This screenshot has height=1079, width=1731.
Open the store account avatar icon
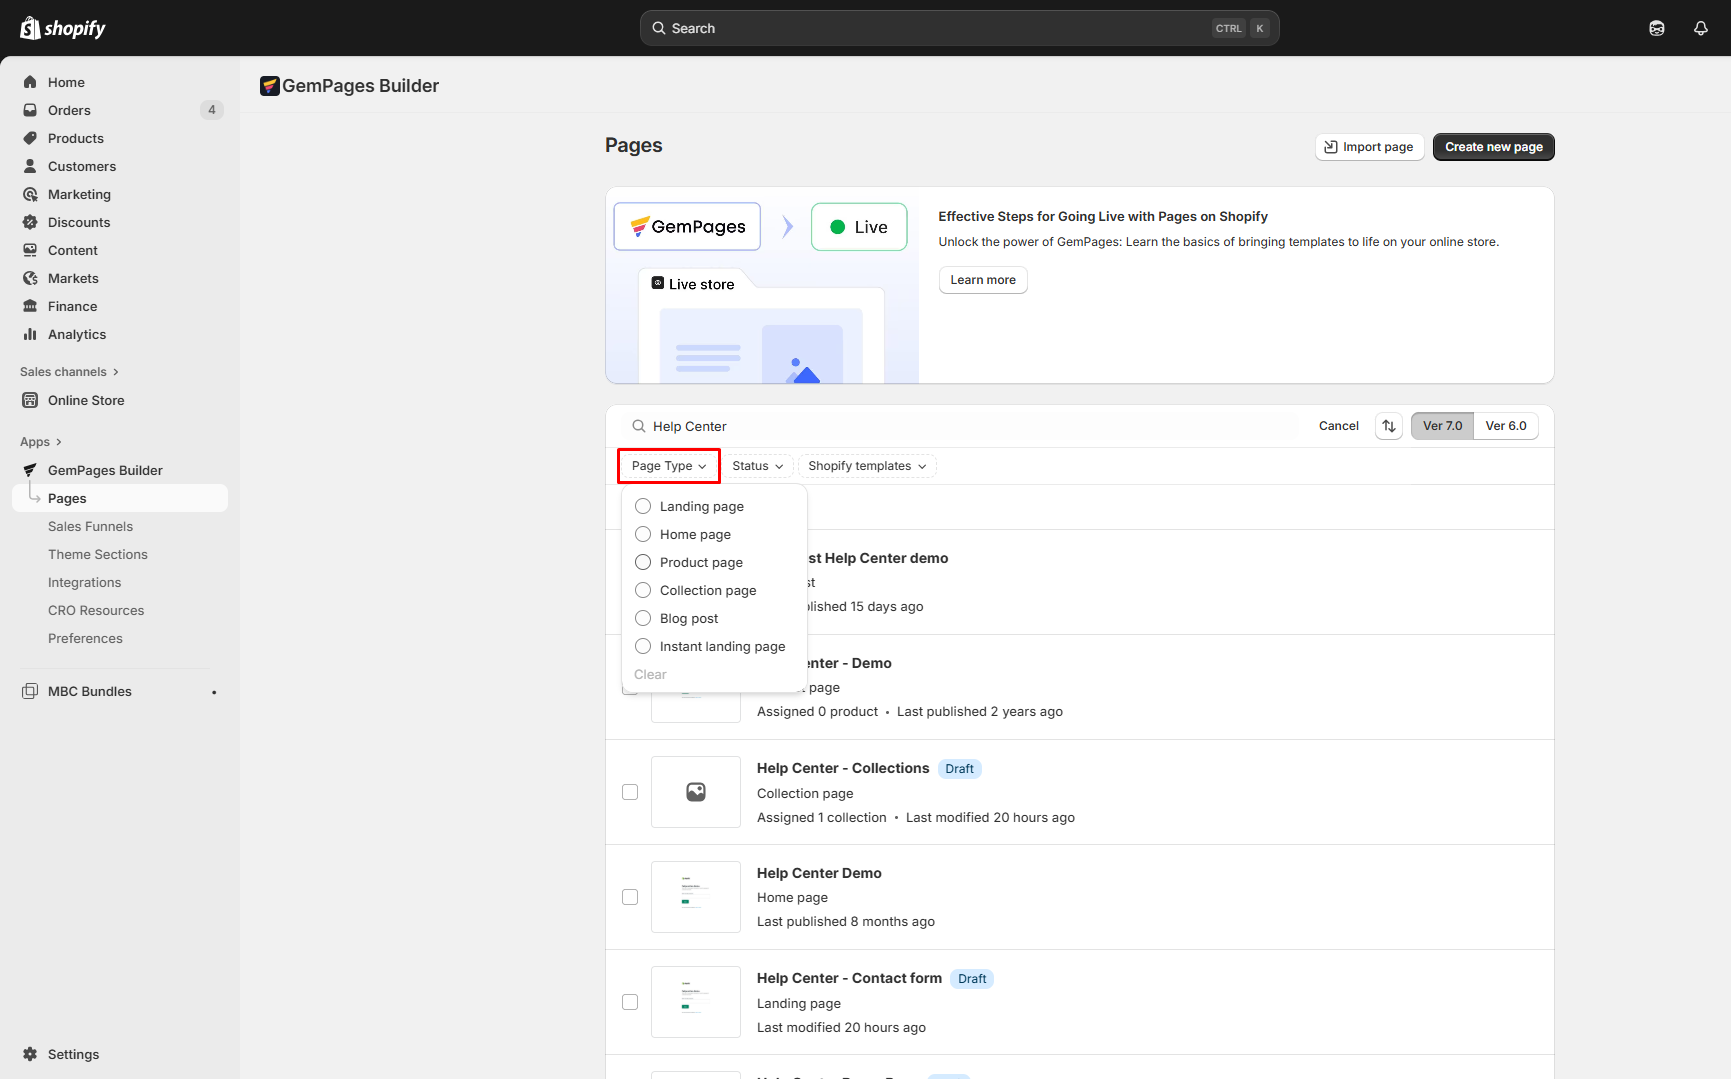point(1656,28)
